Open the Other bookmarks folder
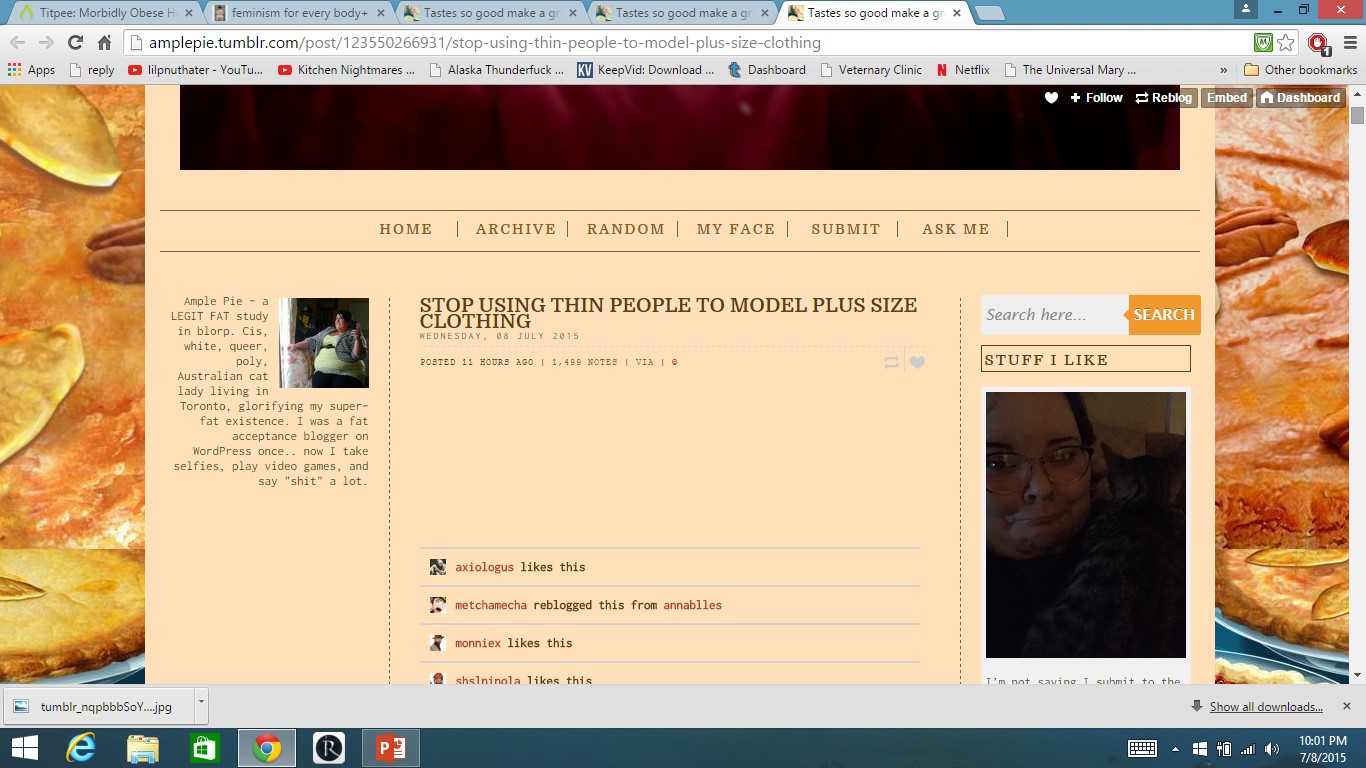This screenshot has width=1366, height=768. (1300, 70)
